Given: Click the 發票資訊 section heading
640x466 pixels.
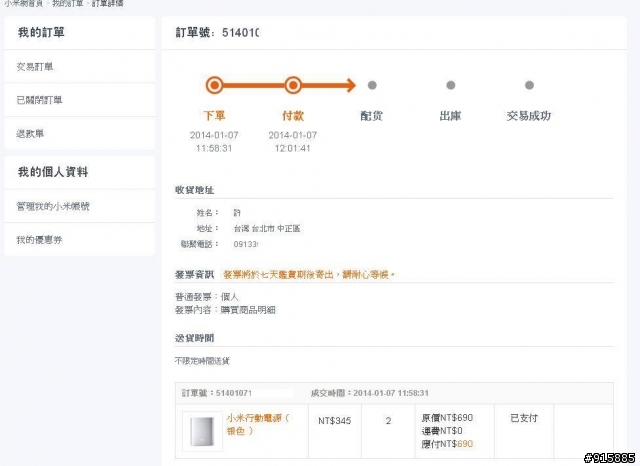Looking at the screenshot, I should click(x=194, y=275).
